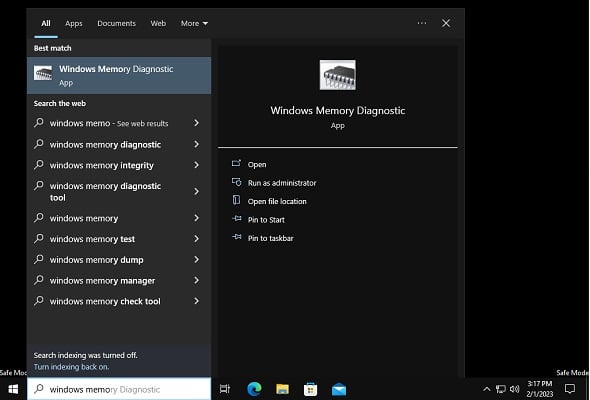Open the notification center icon
Screen dimensions: 590x400
tap(570, 388)
